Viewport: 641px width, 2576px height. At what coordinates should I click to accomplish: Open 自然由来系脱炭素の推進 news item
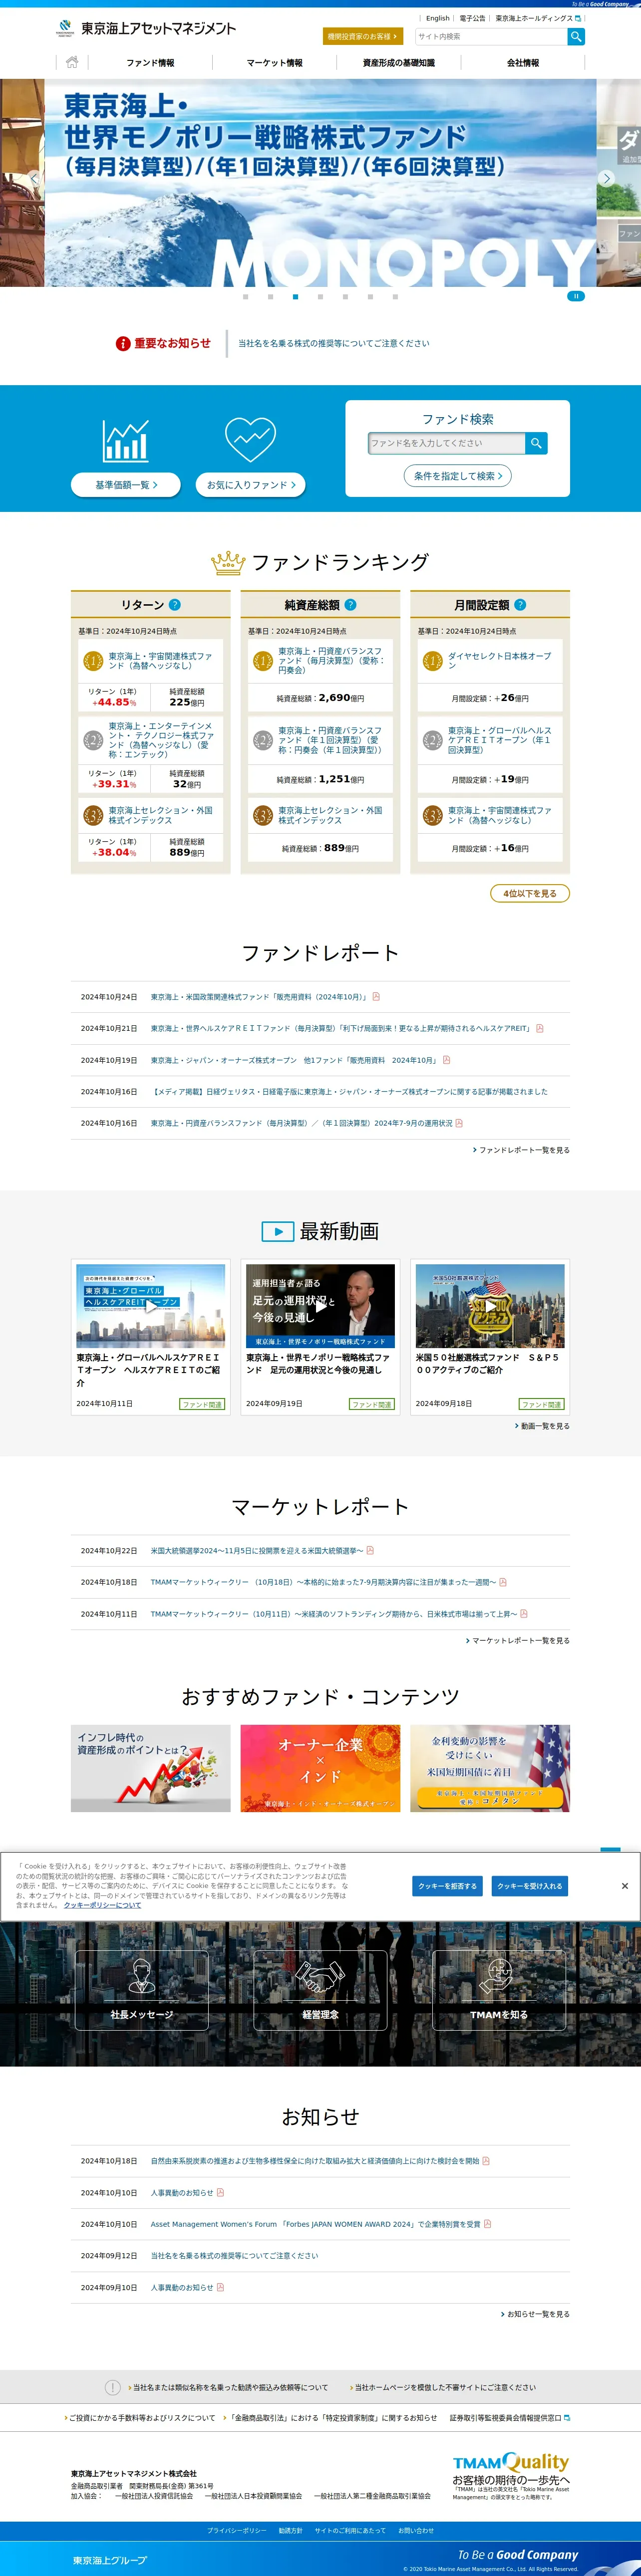click(x=315, y=2161)
